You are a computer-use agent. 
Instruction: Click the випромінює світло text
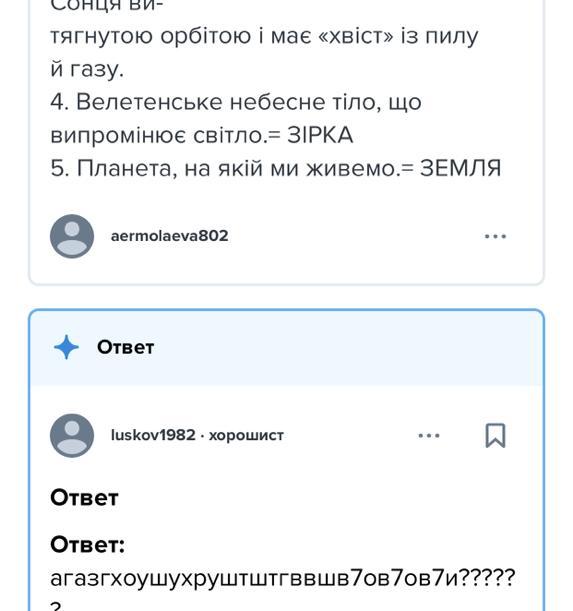(157, 136)
